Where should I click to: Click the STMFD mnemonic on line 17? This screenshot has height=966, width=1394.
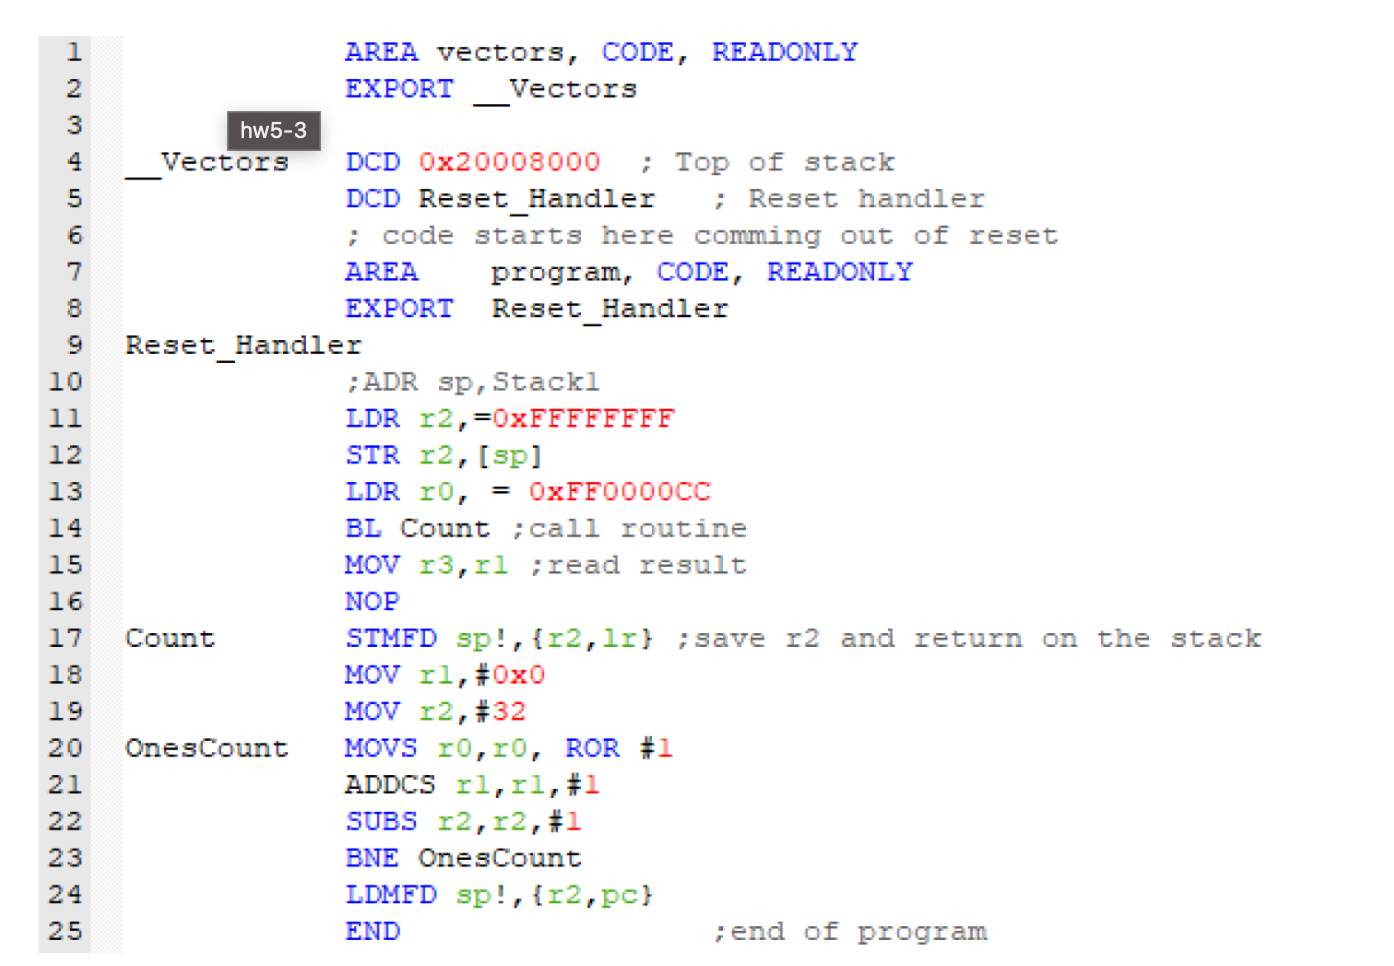point(391,637)
